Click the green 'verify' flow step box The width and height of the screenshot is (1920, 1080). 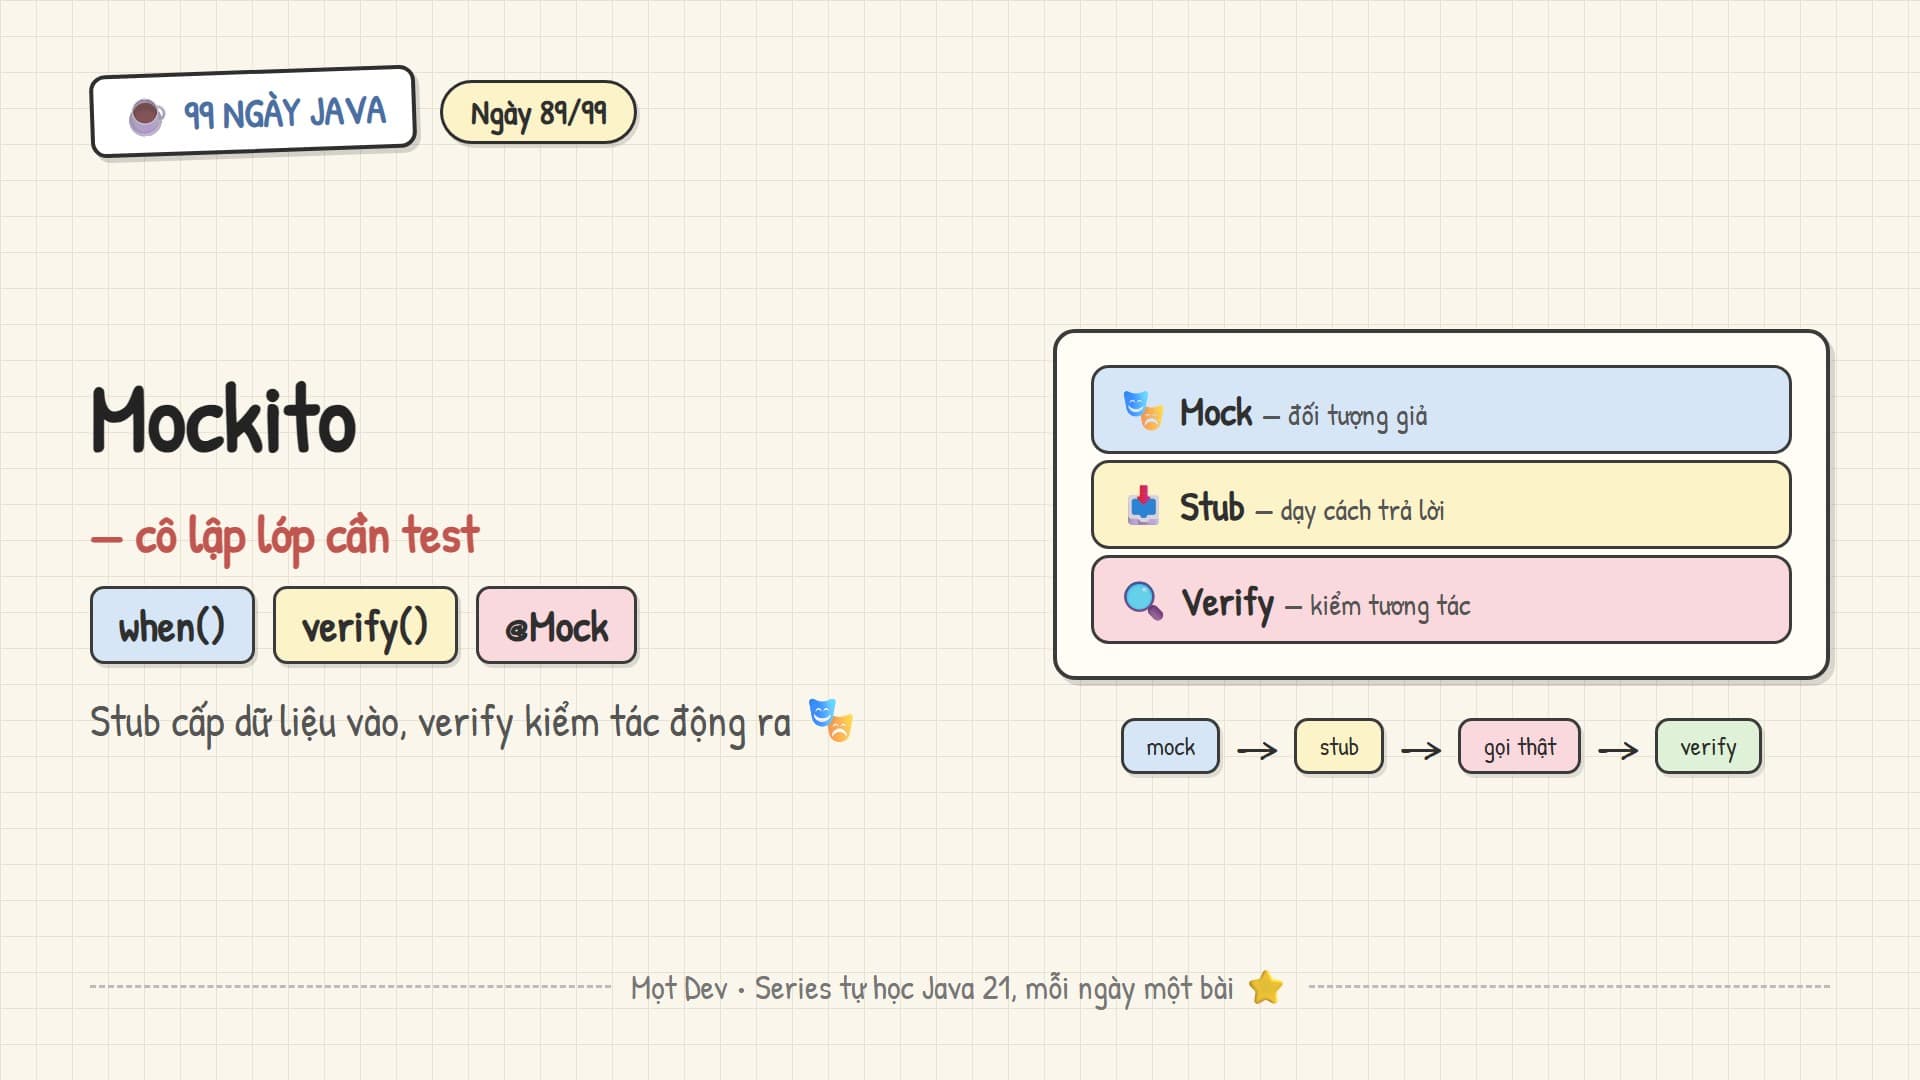click(x=1708, y=747)
